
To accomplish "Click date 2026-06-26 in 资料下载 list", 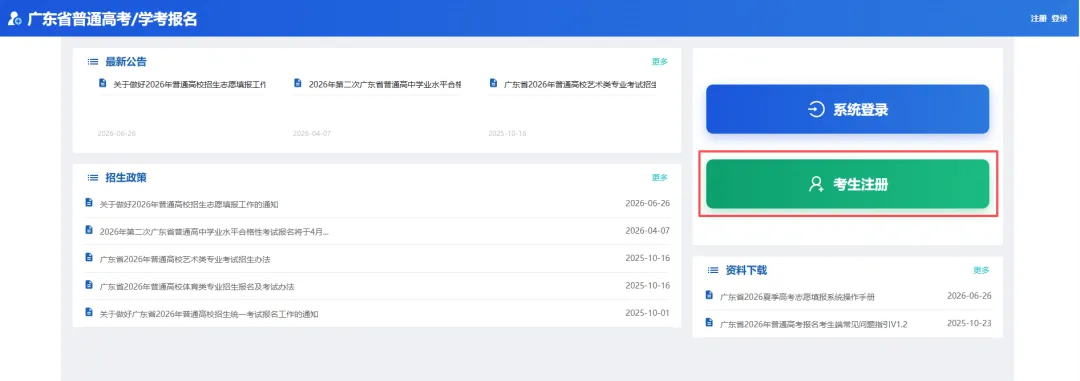I will (x=969, y=296).
